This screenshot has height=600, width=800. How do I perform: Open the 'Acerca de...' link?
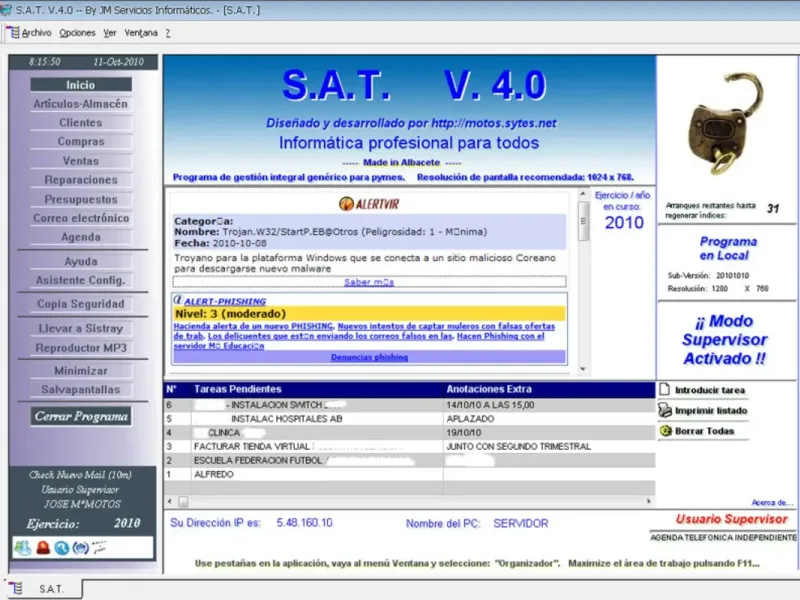pyautogui.click(x=772, y=503)
